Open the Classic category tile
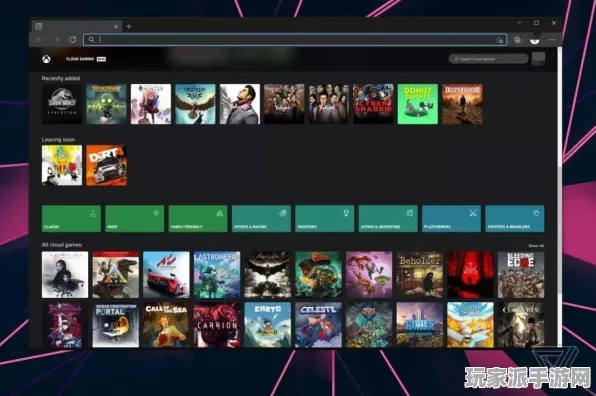This screenshot has width=596, height=396. (71, 219)
